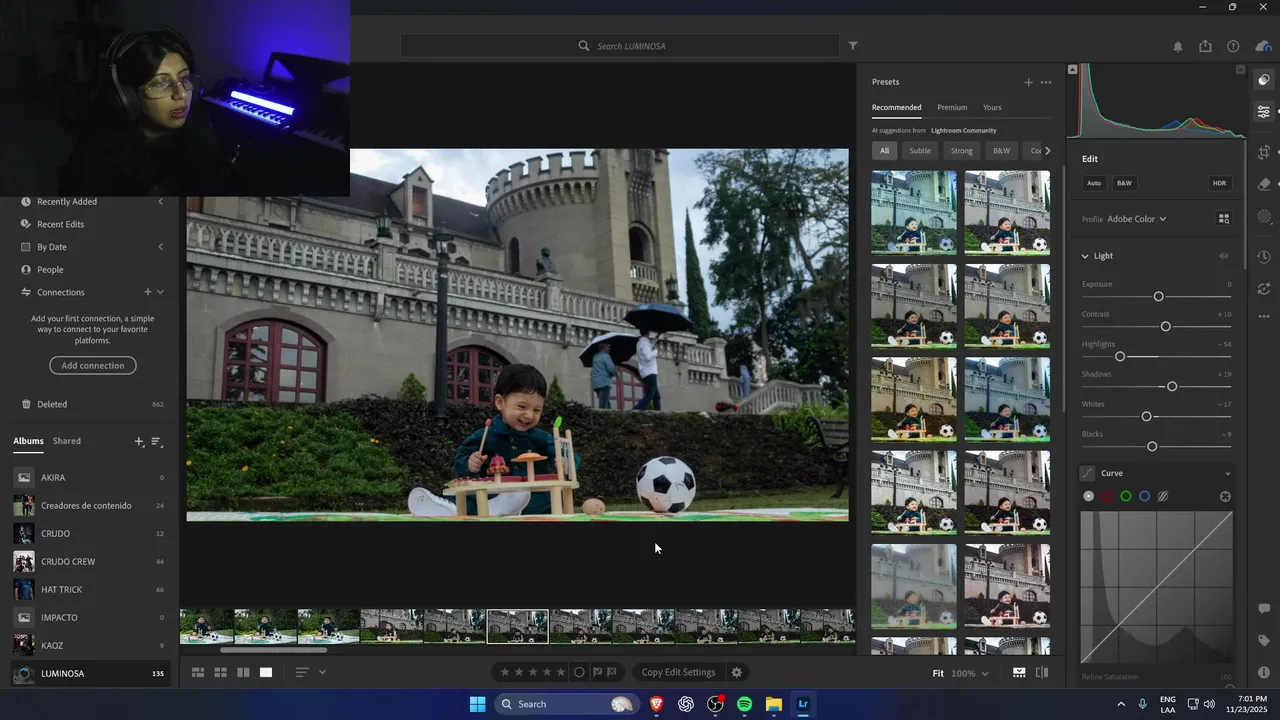This screenshot has height=720, width=1280.
Task: Switch to Yours presets tab
Action: click(x=992, y=107)
